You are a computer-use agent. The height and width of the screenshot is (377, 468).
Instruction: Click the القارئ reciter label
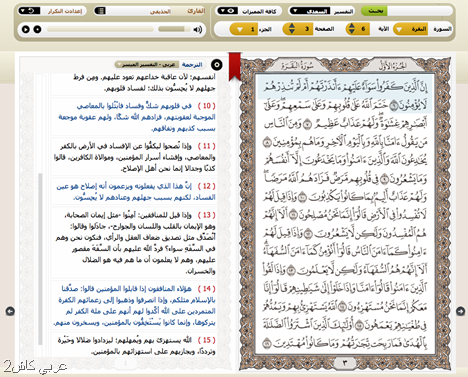pyautogui.click(x=196, y=11)
